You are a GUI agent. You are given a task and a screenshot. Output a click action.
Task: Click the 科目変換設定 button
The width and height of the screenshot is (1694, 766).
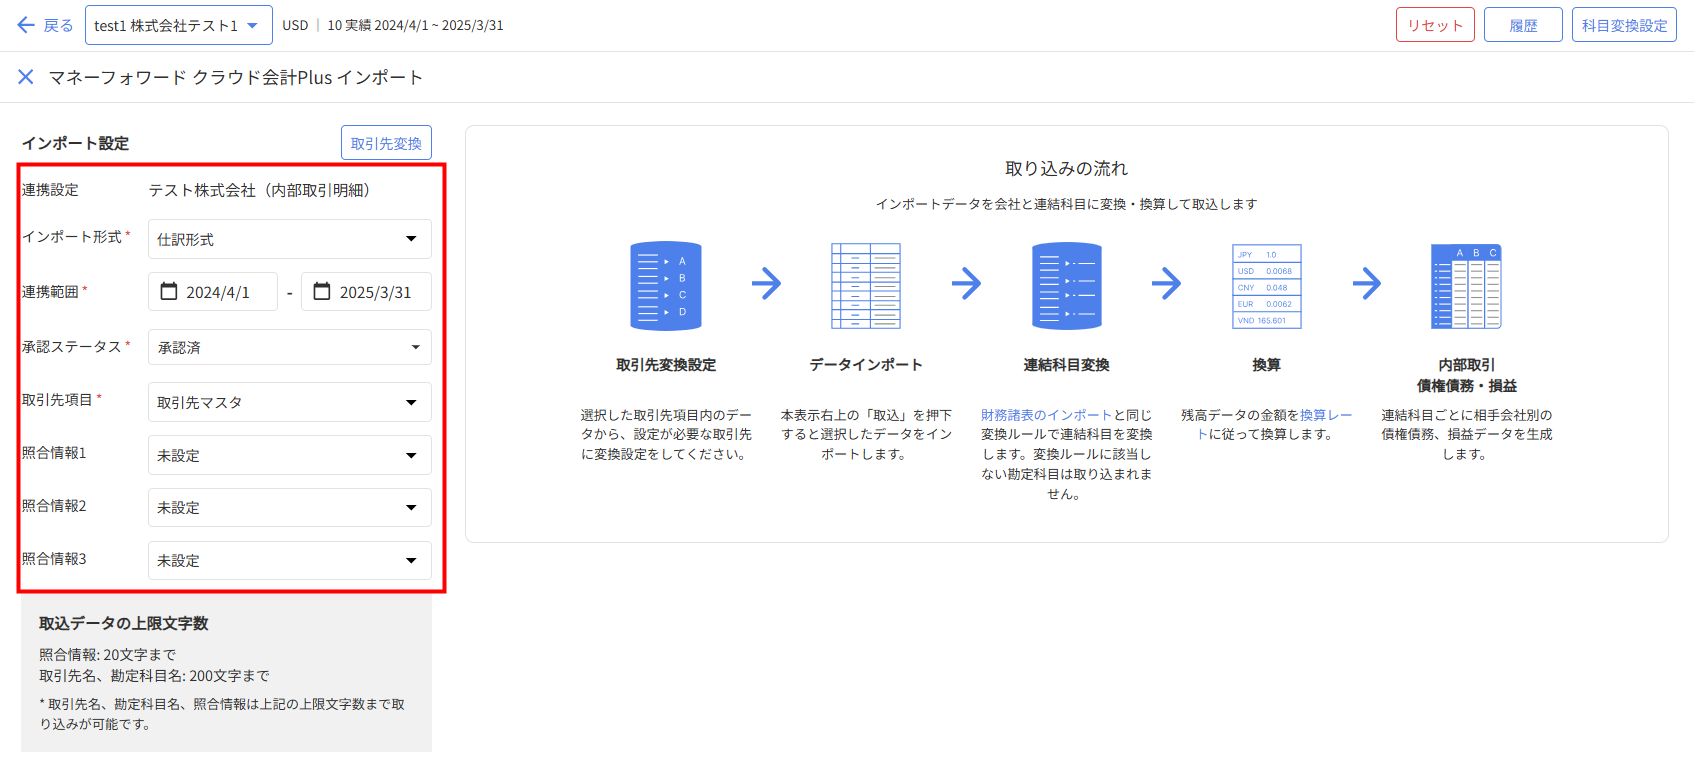point(1623,25)
